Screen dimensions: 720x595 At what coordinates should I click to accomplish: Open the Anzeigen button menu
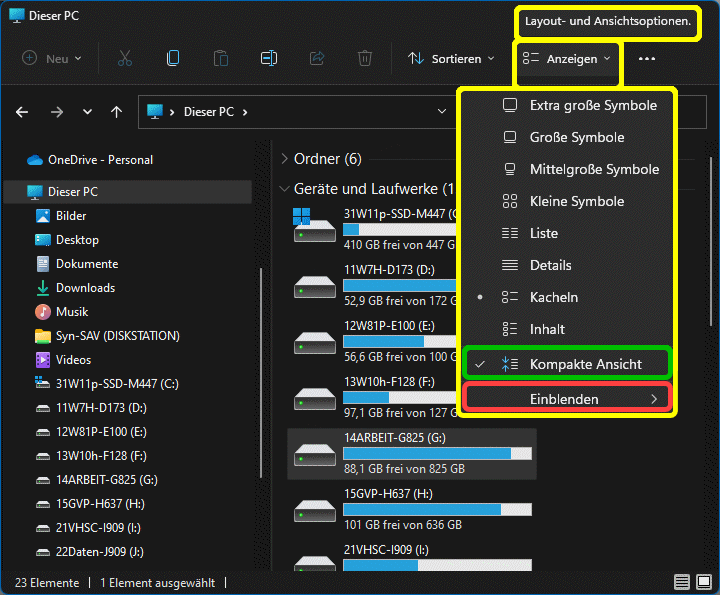click(567, 59)
